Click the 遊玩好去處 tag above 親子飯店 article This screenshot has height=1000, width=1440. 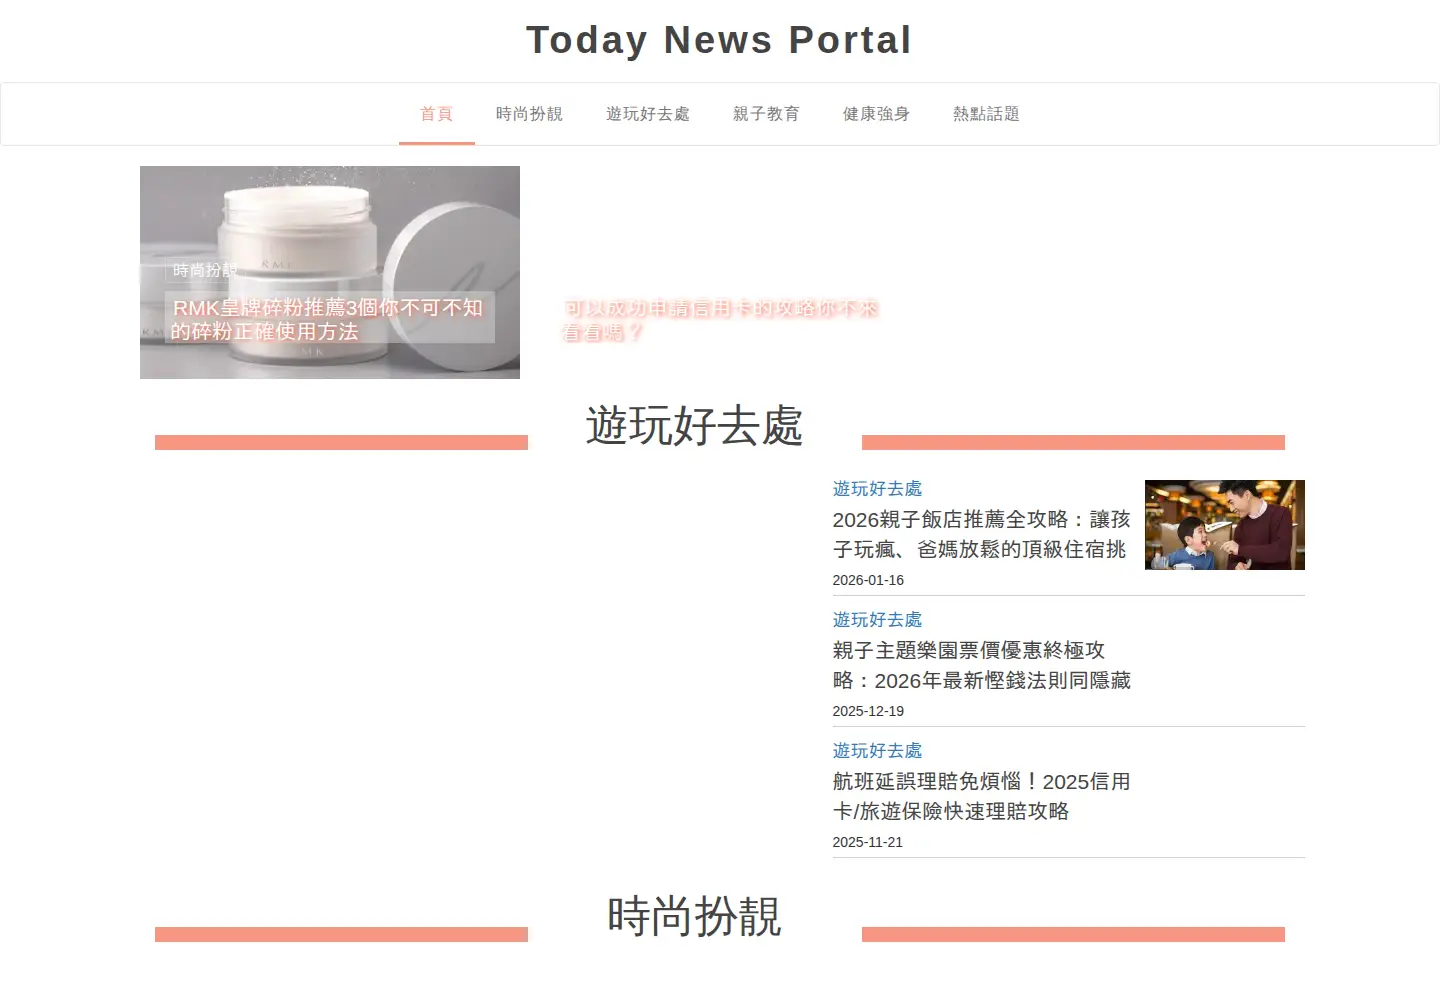[877, 488]
